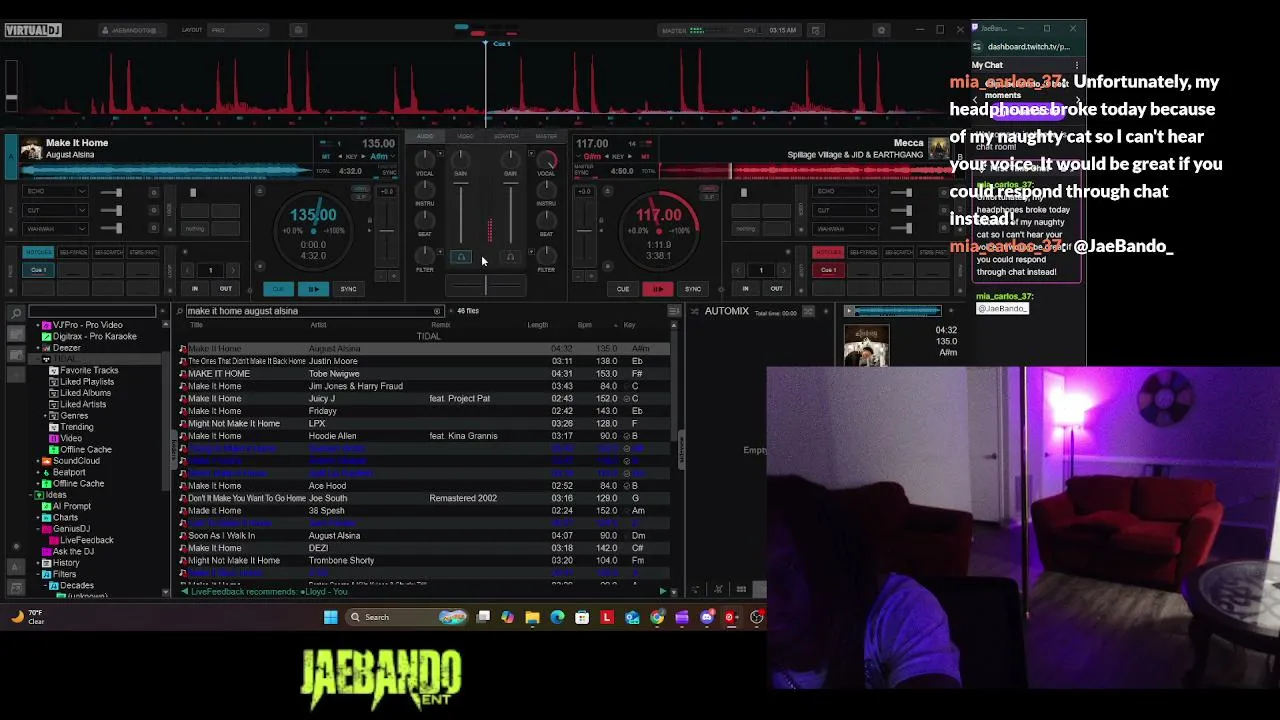Open TIDAL Liked Albums folder
This screenshot has width=1280, height=720.
pyautogui.click(x=85, y=393)
